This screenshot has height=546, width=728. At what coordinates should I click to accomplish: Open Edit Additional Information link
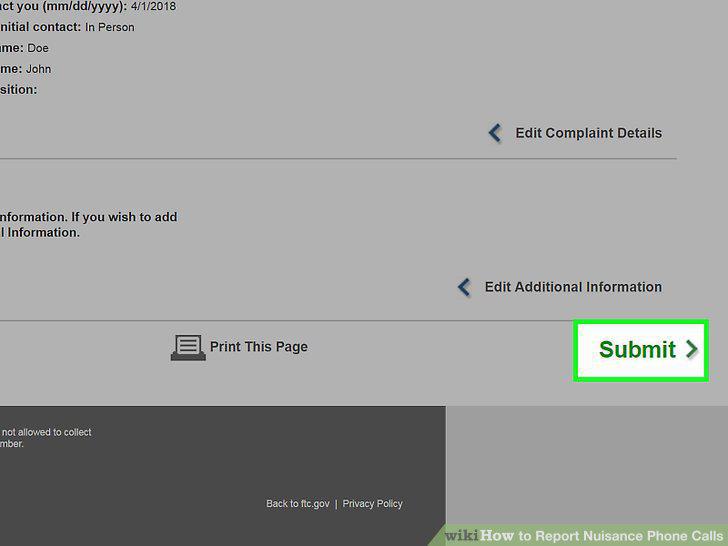tap(573, 287)
